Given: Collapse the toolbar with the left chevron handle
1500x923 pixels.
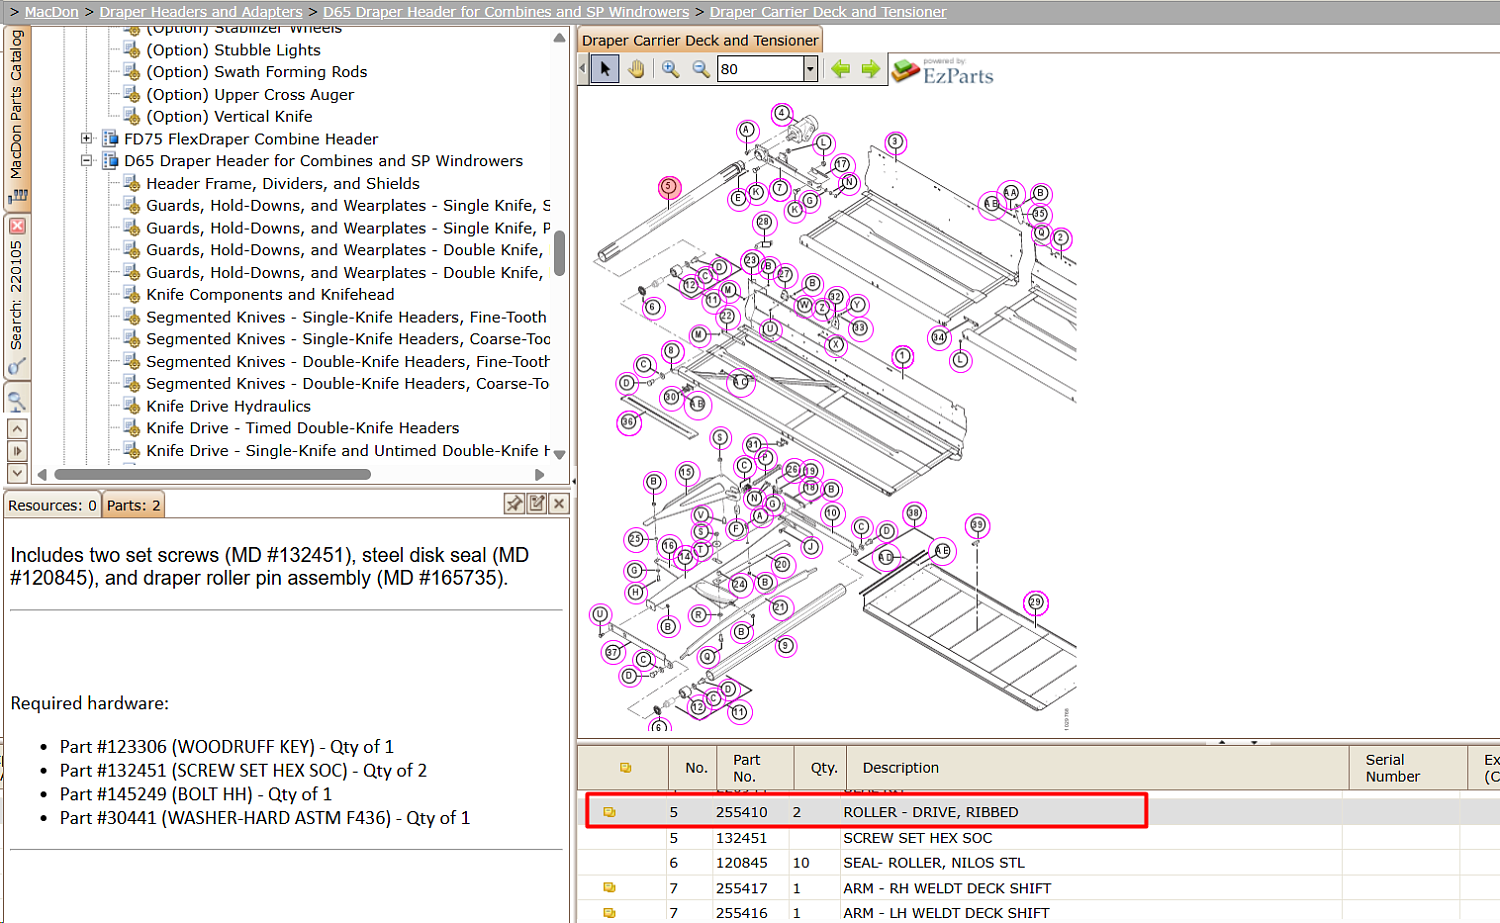Looking at the screenshot, I should pyautogui.click(x=584, y=69).
